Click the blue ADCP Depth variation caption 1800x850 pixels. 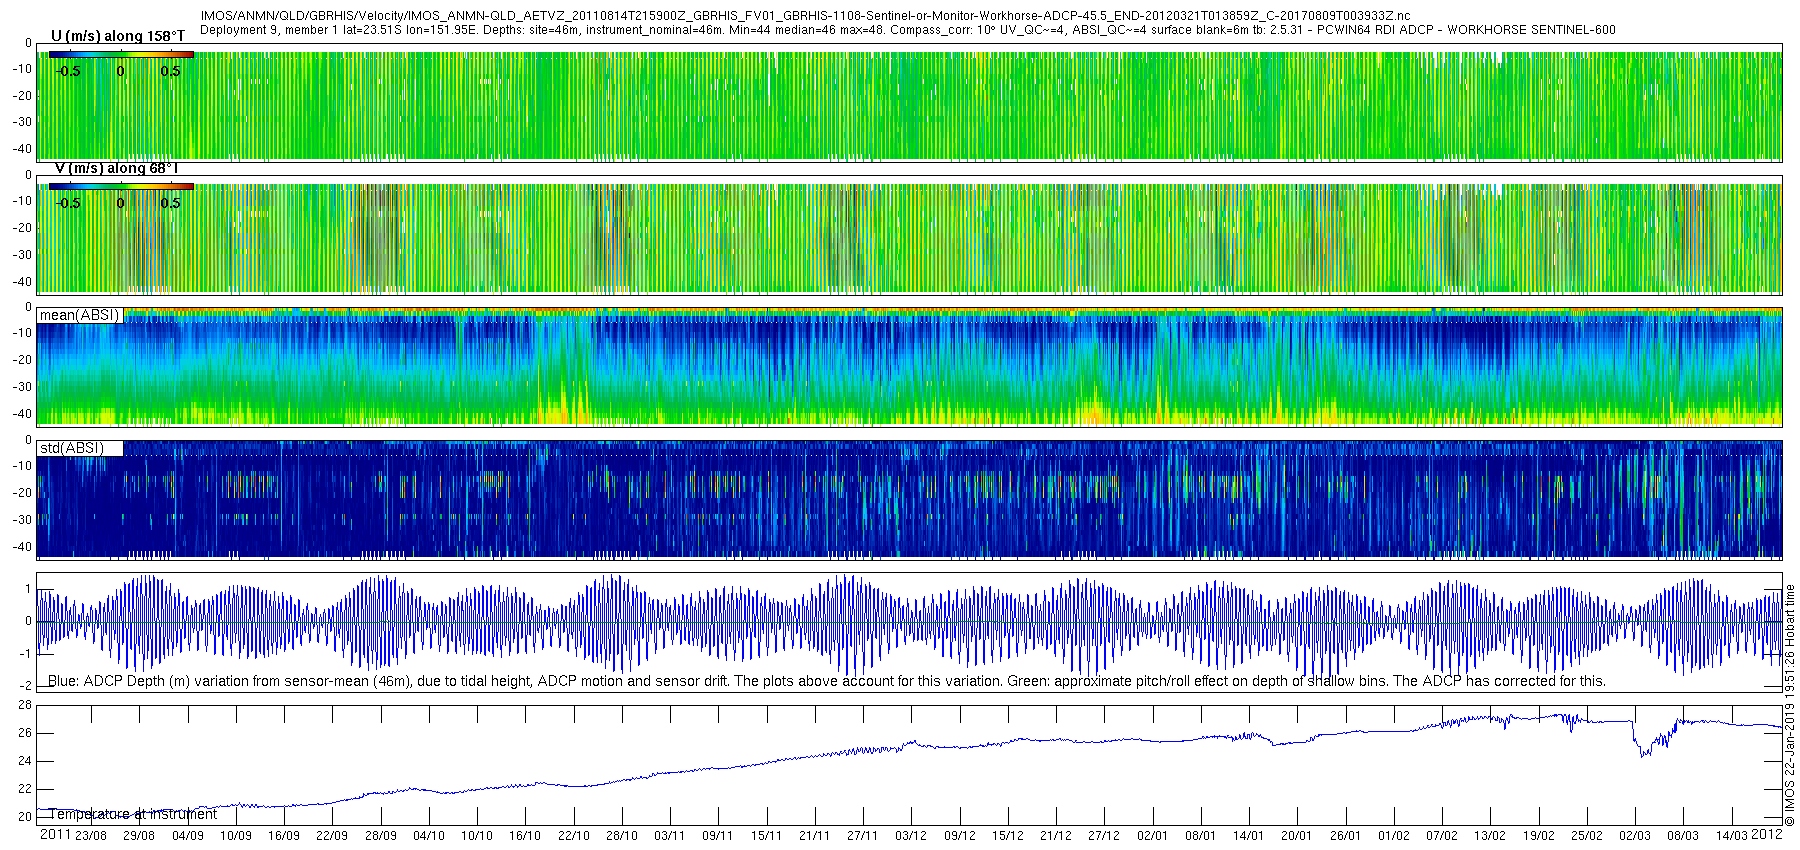827,681
